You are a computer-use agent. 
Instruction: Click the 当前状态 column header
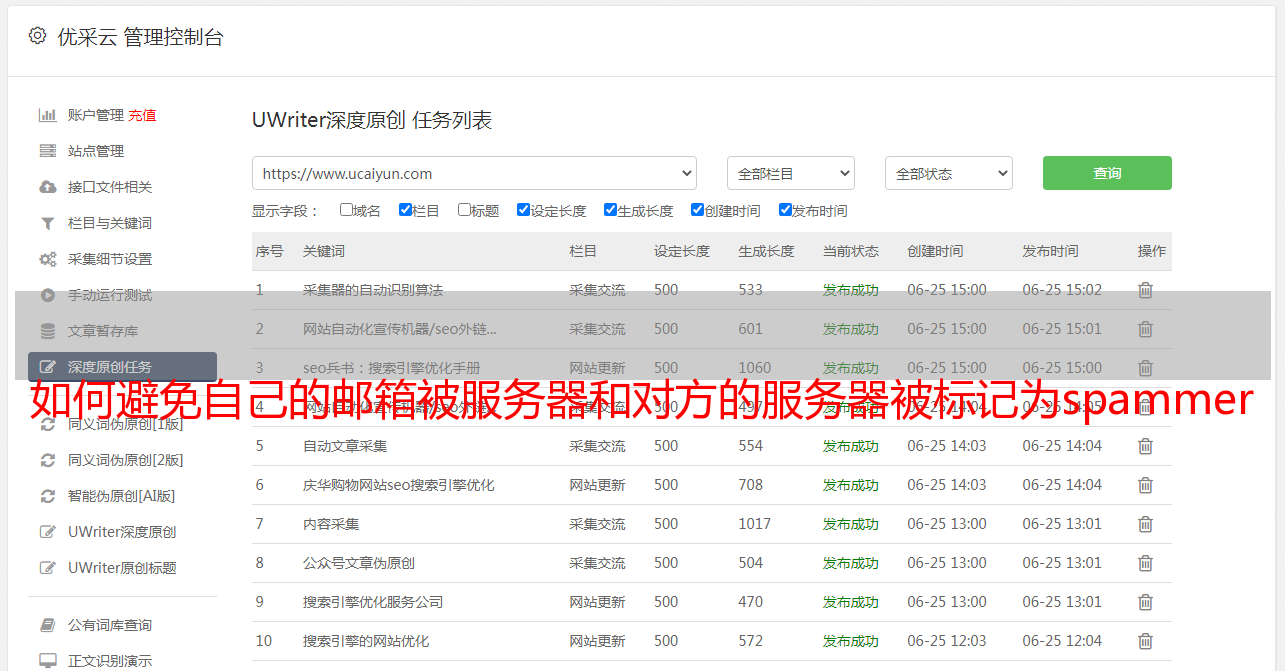click(851, 251)
